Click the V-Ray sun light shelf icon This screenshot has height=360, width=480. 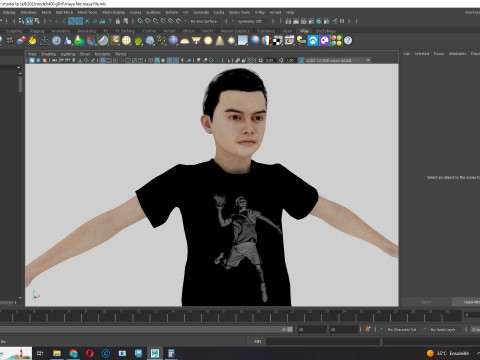[231, 41]
